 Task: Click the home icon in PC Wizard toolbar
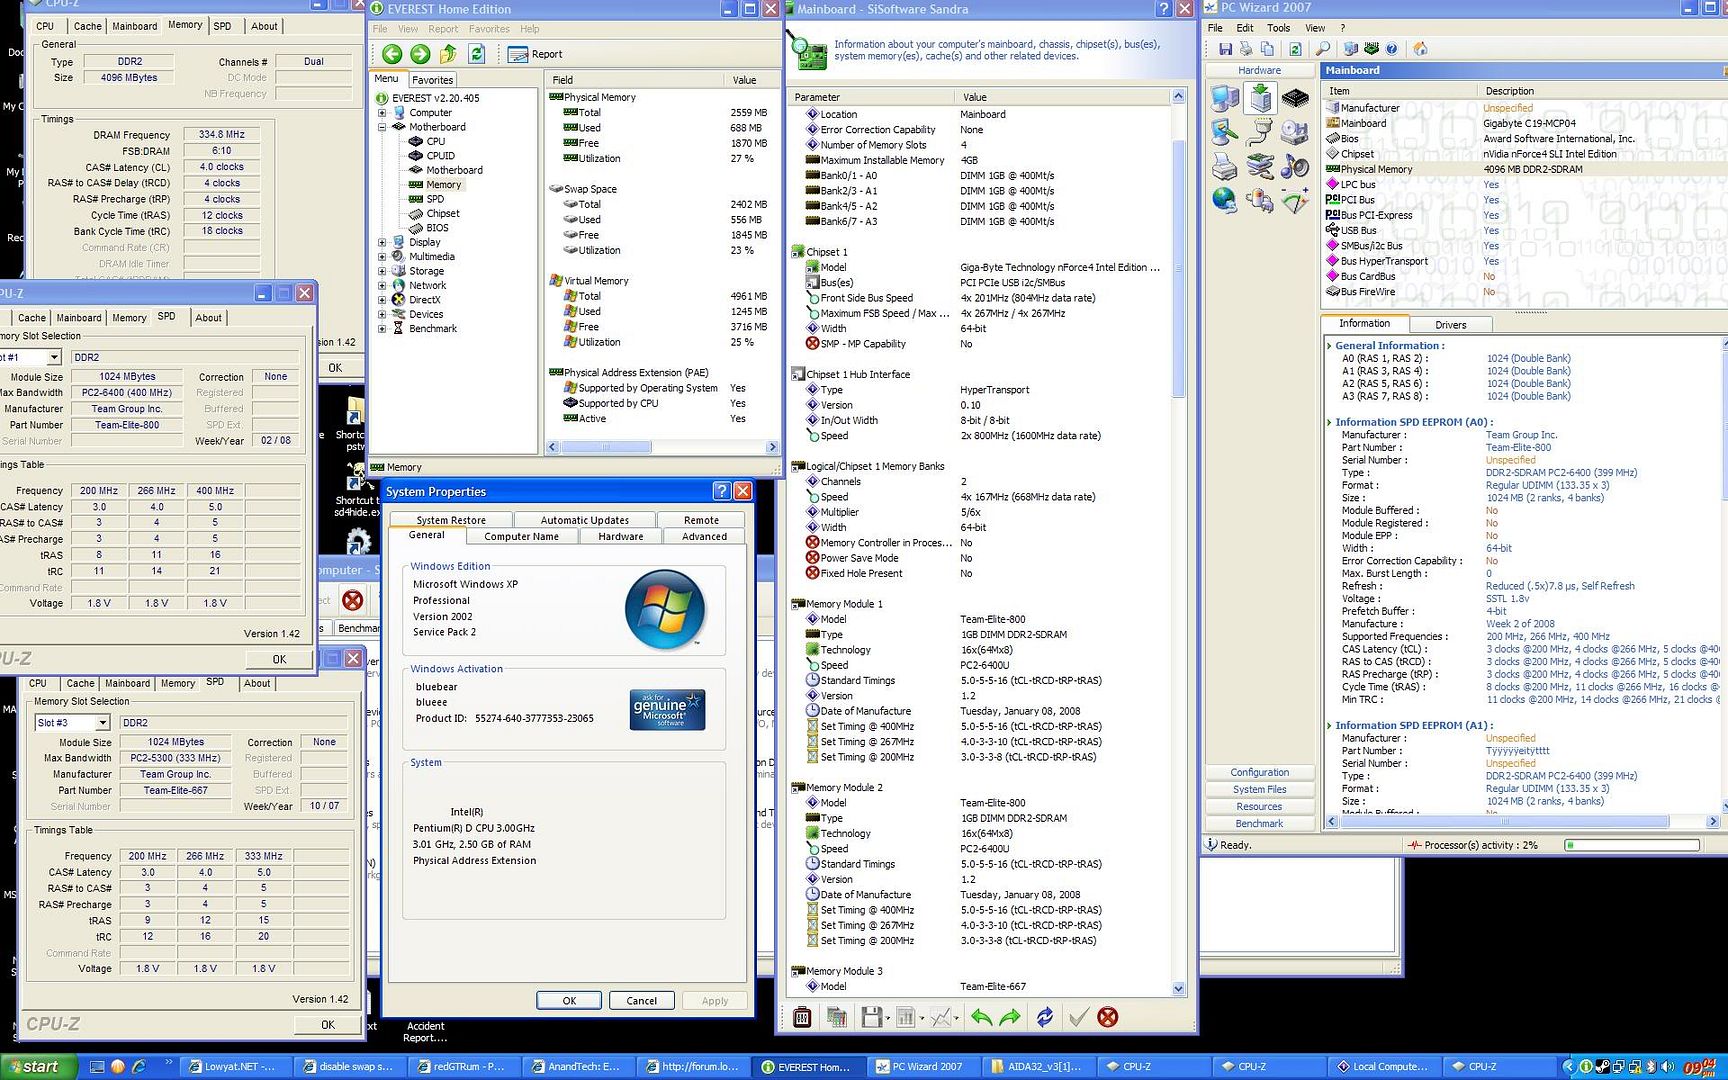pos(1420,49)
